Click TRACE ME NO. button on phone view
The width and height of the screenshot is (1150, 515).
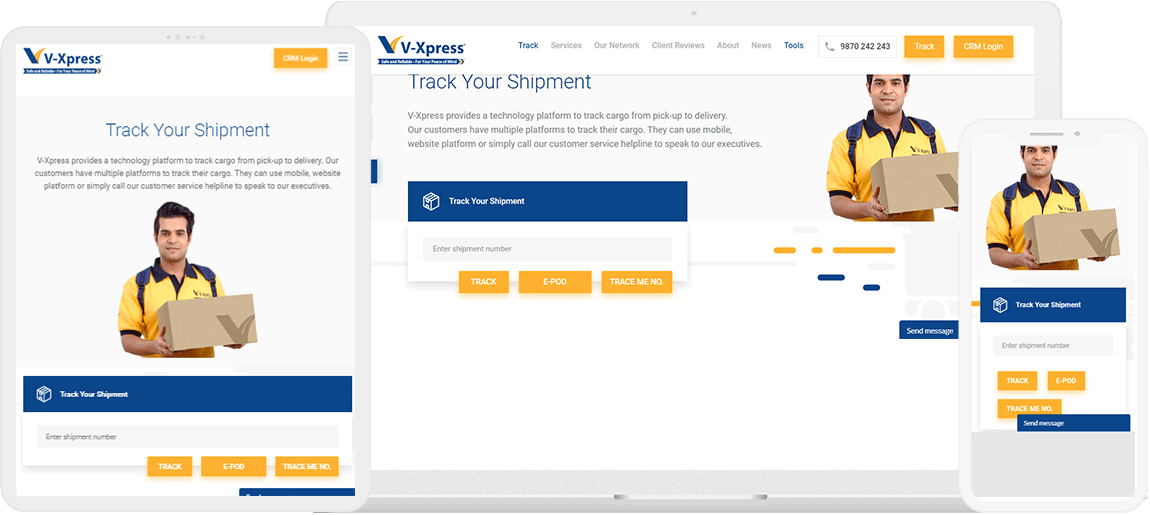coord(1029,409)
